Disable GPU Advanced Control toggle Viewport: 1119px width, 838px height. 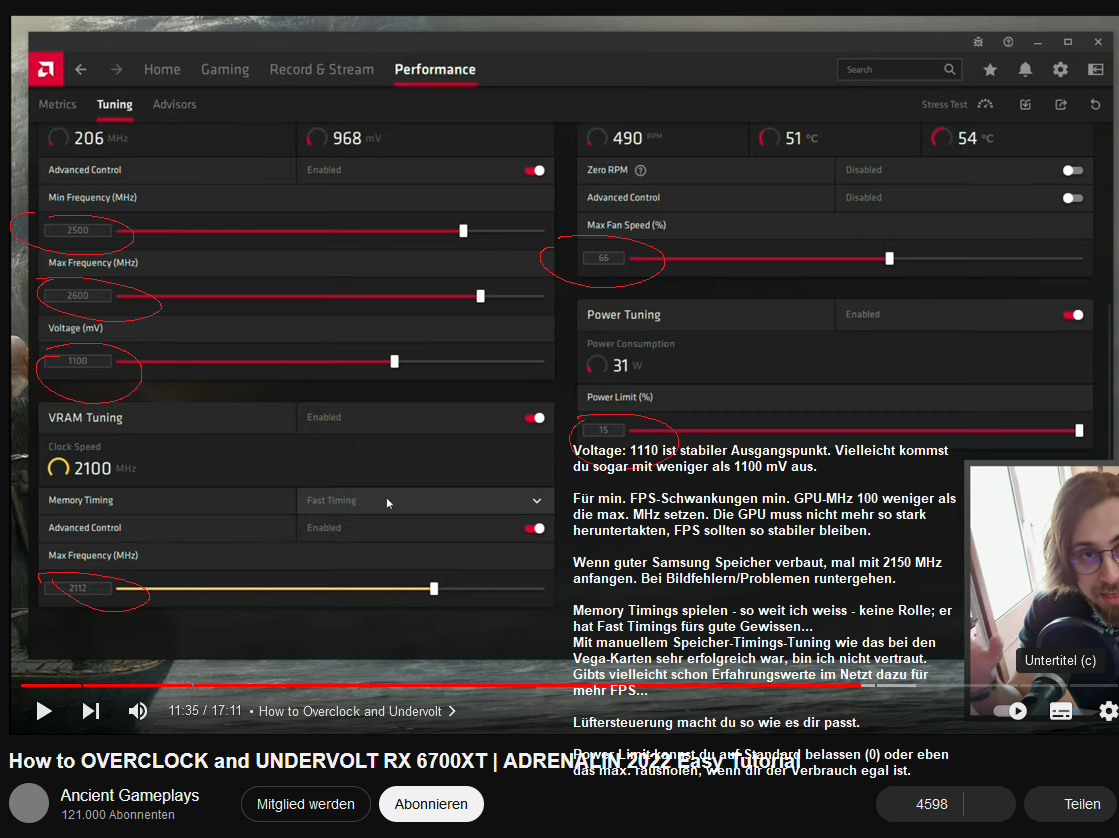coord(535,170)
